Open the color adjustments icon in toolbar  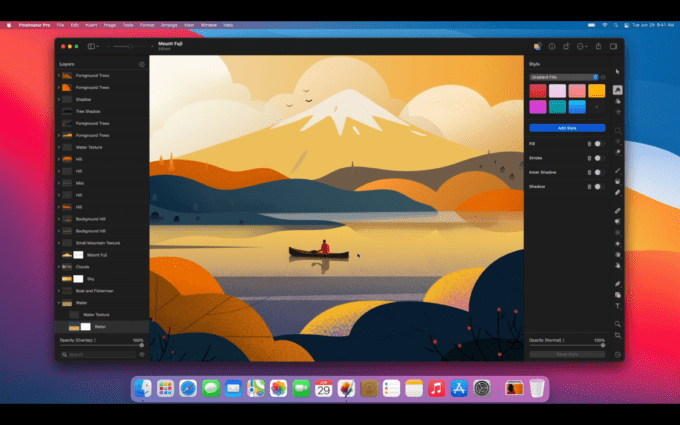537,46
